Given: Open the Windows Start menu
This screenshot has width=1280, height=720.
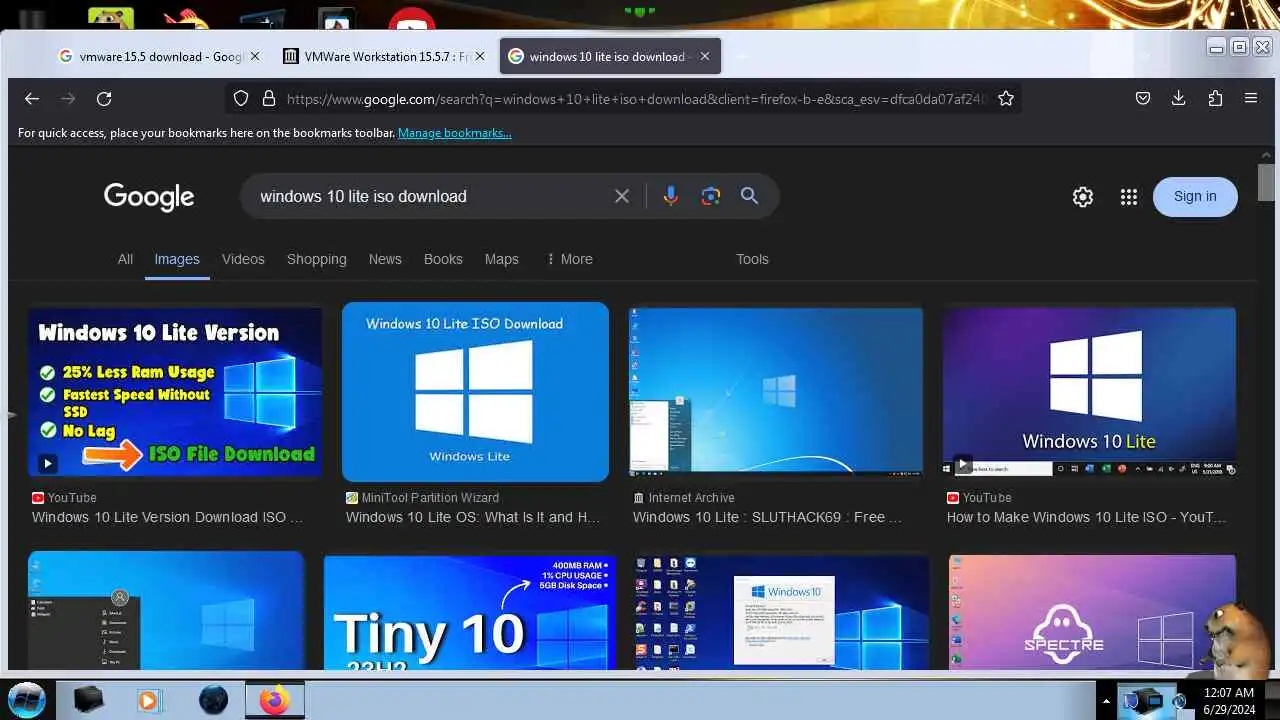Looking at the screenshot, I should (x=26, y=699).
